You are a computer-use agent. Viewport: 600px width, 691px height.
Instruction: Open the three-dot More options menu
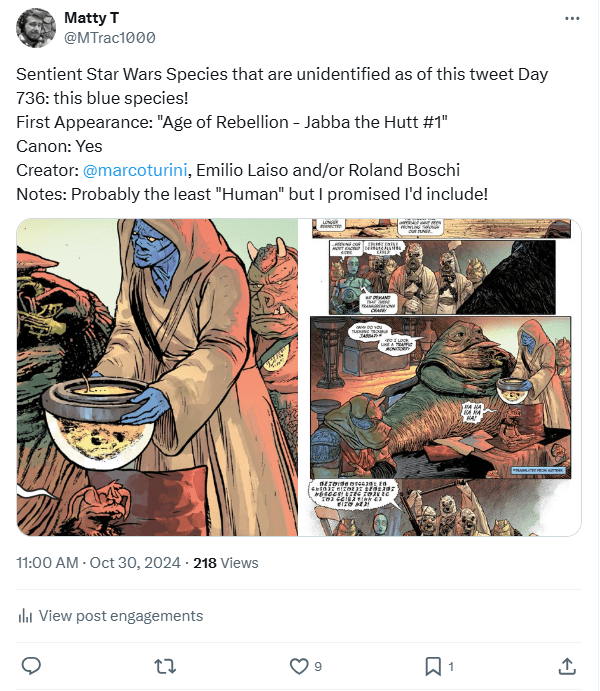[571, 19]
